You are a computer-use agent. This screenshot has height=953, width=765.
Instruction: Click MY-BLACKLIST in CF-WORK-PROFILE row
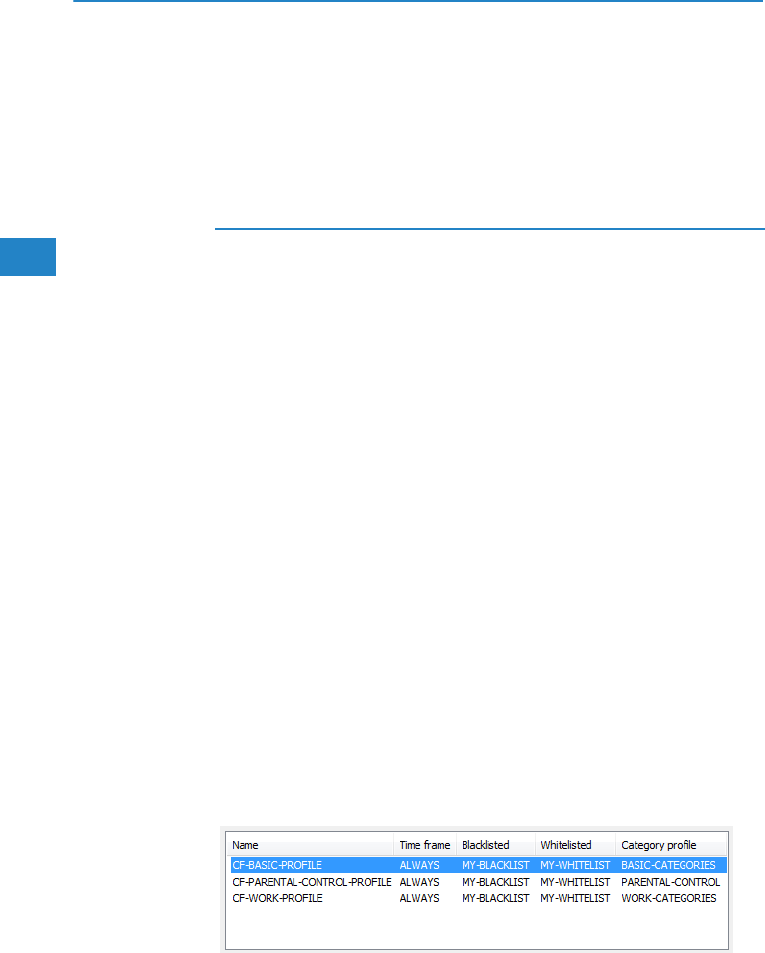495,898
